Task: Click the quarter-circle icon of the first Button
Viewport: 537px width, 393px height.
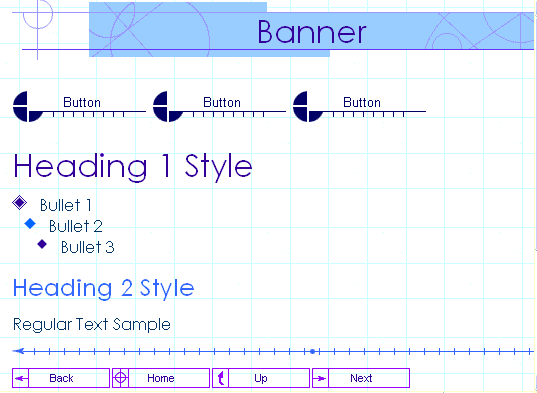Action: pos(28,106)
